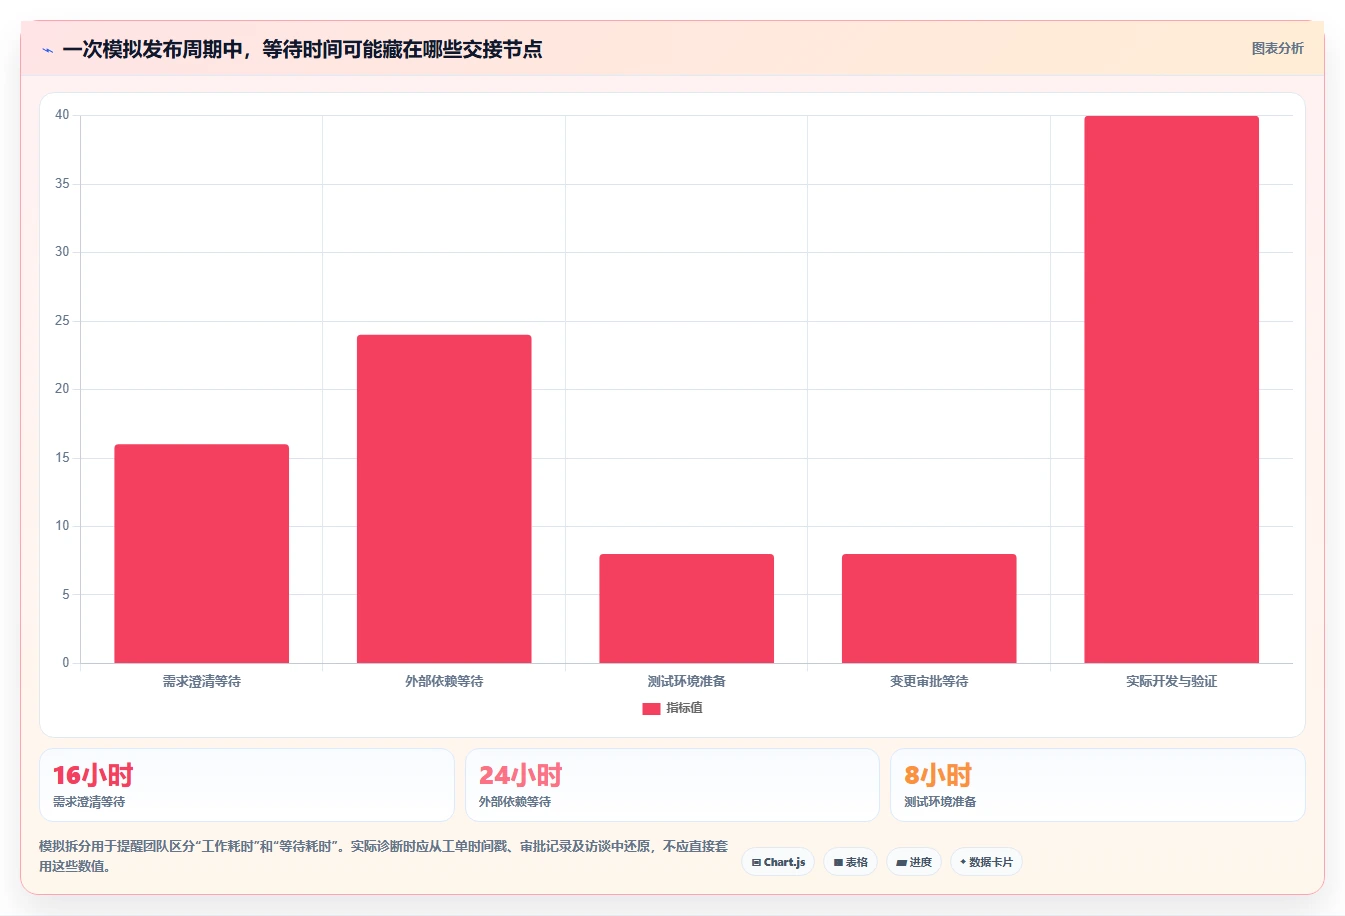This screenshot has width=1345, height=916.
Task: Open the 8小时 data card
Action: [x=1098, y=785]
